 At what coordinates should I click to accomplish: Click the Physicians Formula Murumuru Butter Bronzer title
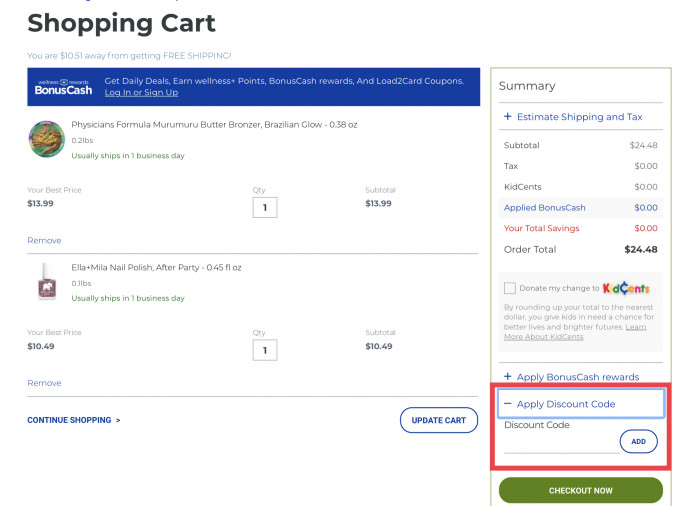tap(214, 125)
